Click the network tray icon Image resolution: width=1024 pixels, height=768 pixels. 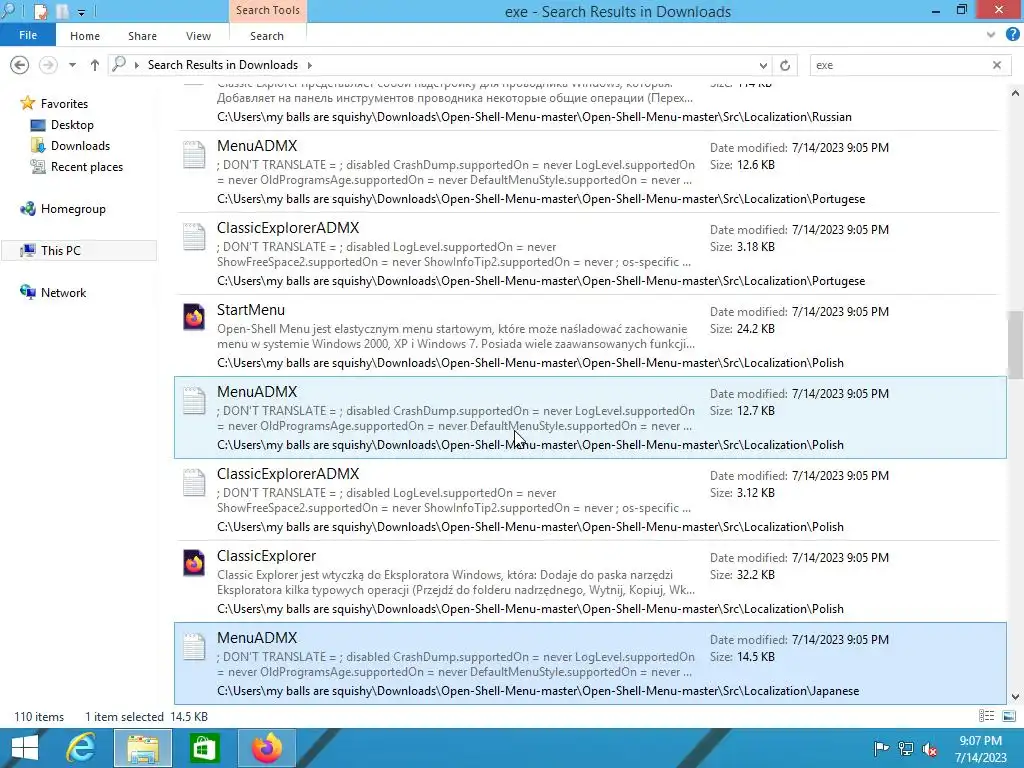click(x=906, y=748)
